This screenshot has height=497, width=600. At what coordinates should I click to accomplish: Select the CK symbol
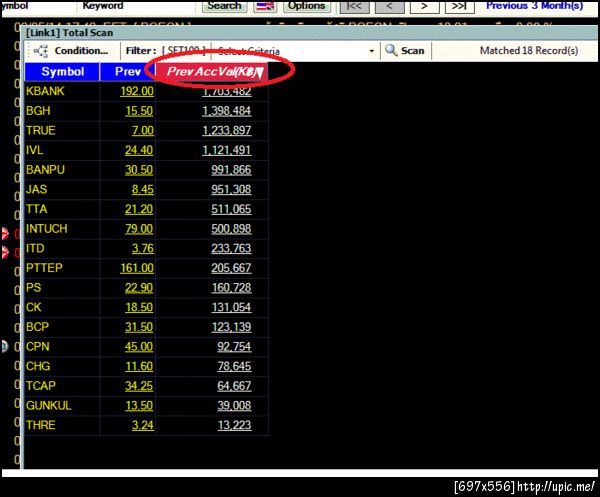click(x=34, y=307)
